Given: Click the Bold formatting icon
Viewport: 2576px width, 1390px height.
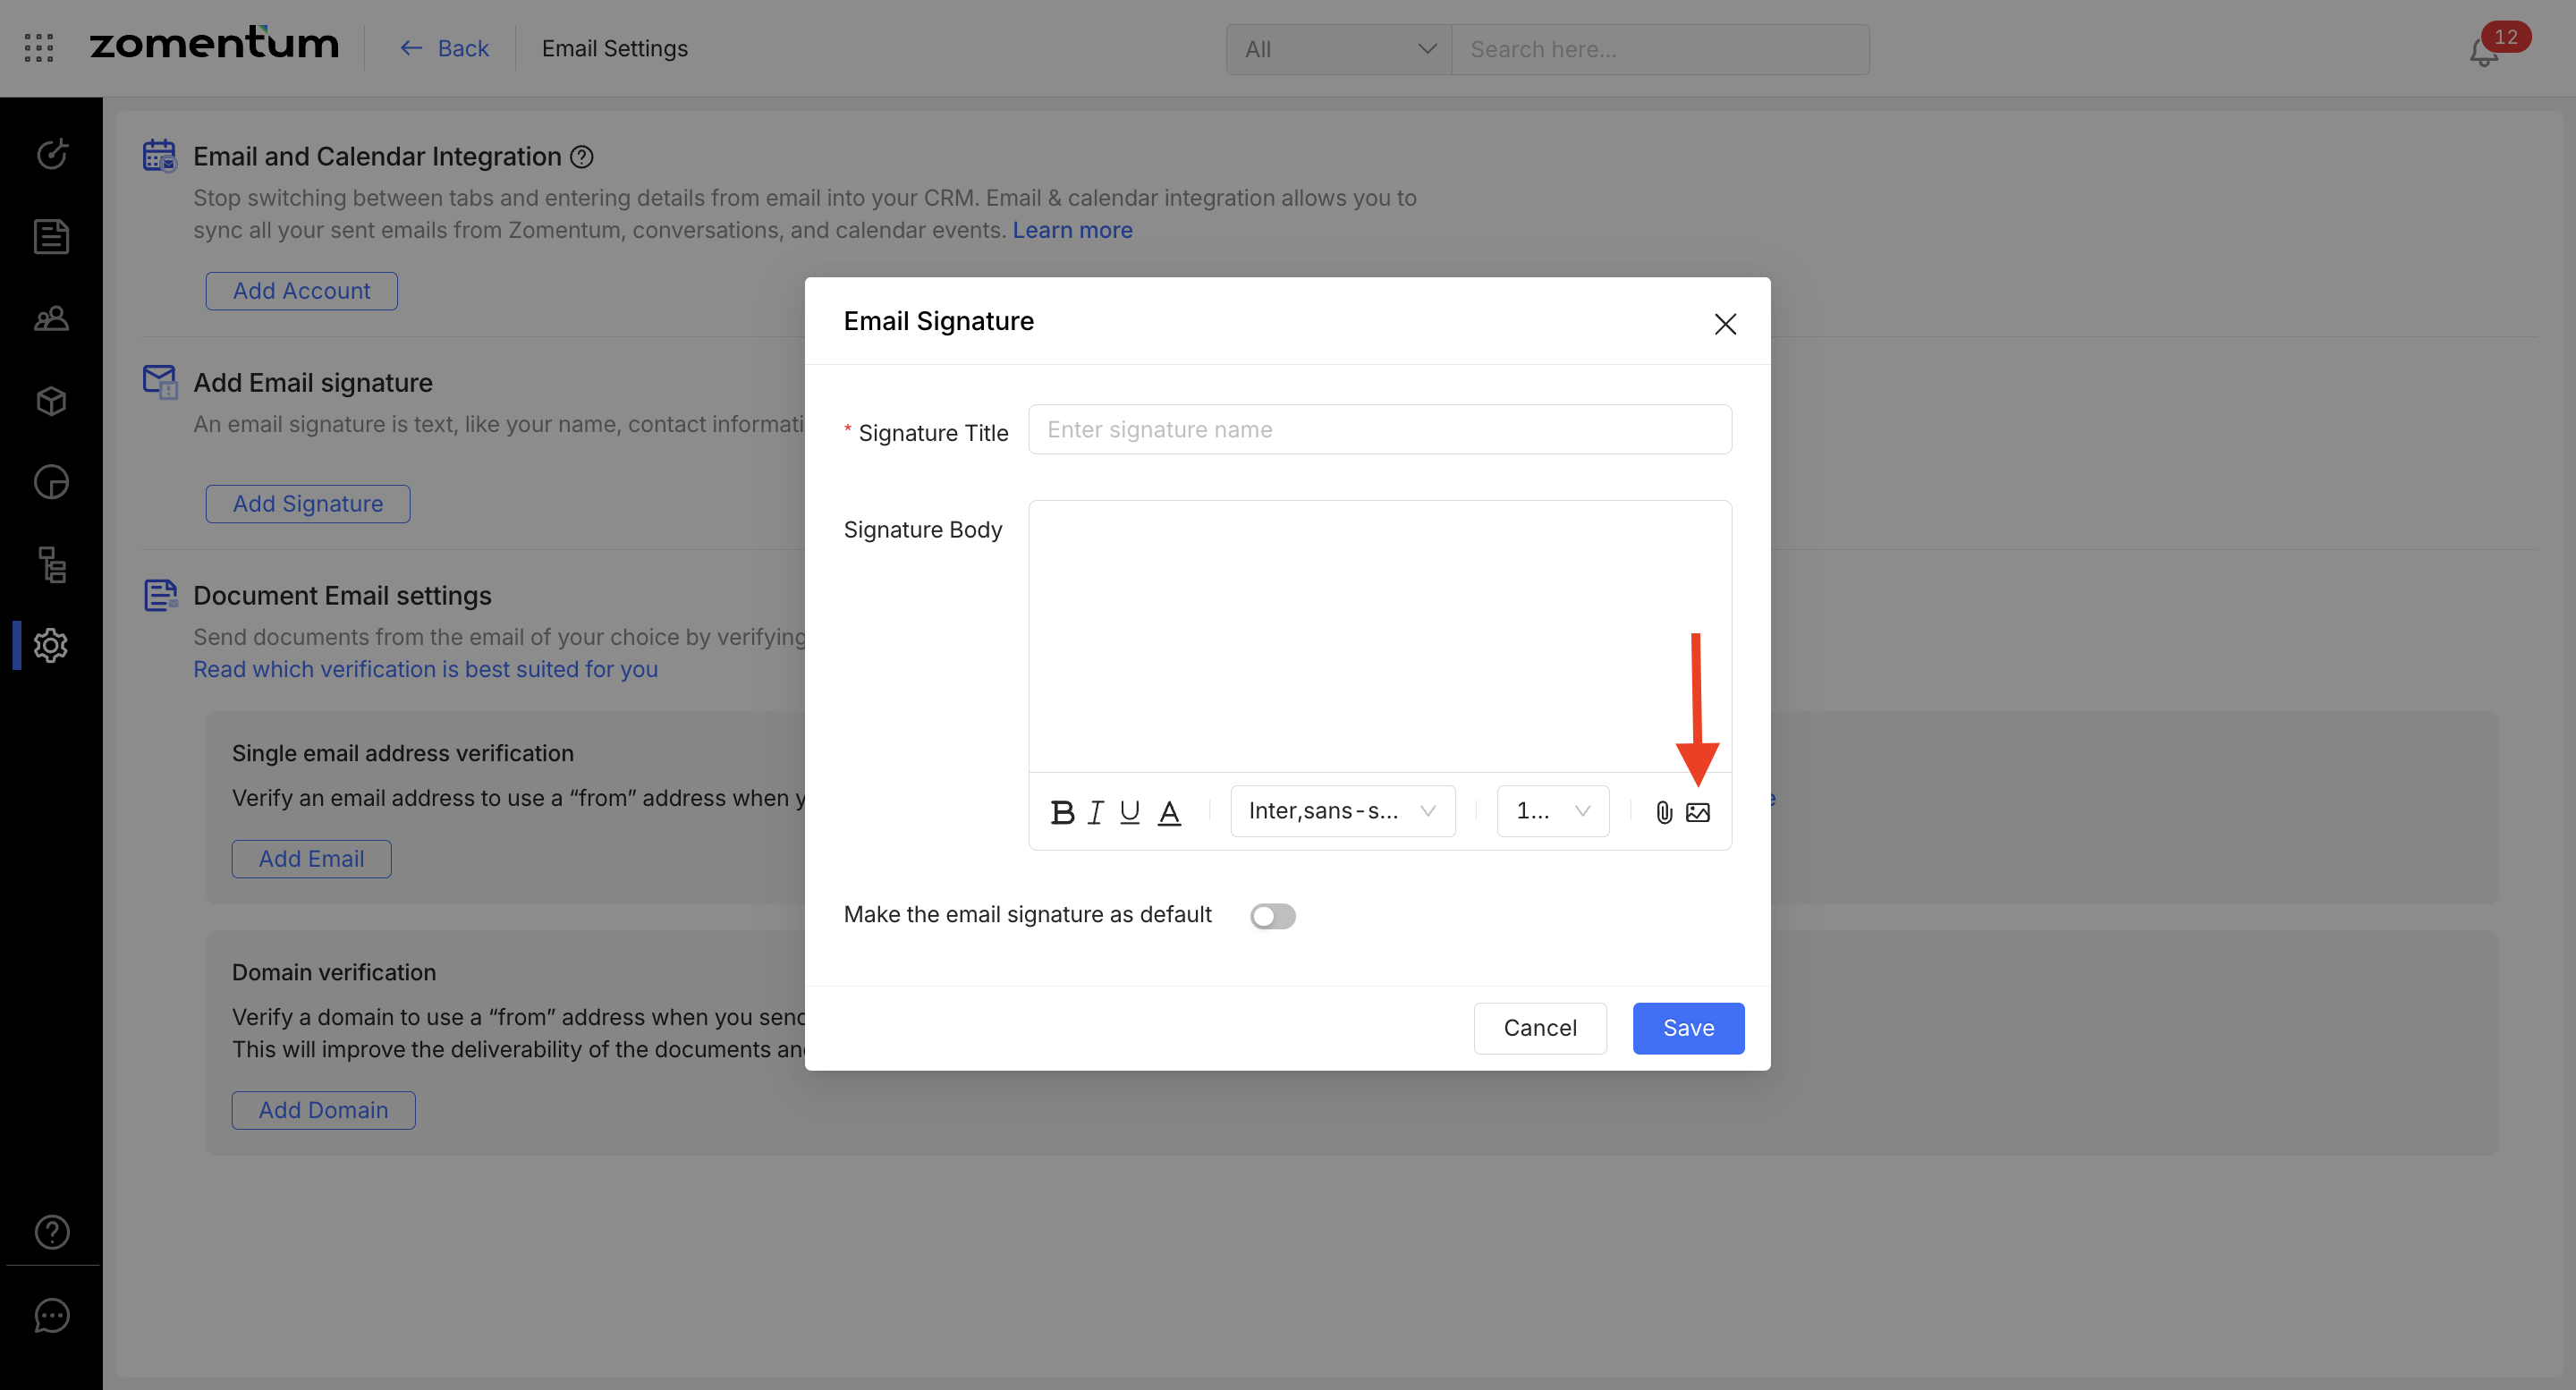Looking at the screenshot, I should [1062, 812].
